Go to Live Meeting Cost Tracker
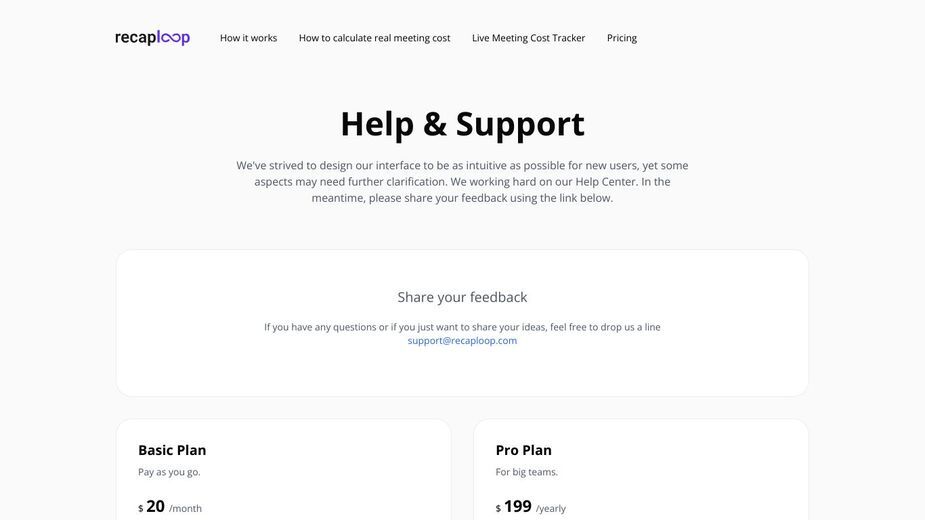925x520 pixels. click(x=528, y=38)
